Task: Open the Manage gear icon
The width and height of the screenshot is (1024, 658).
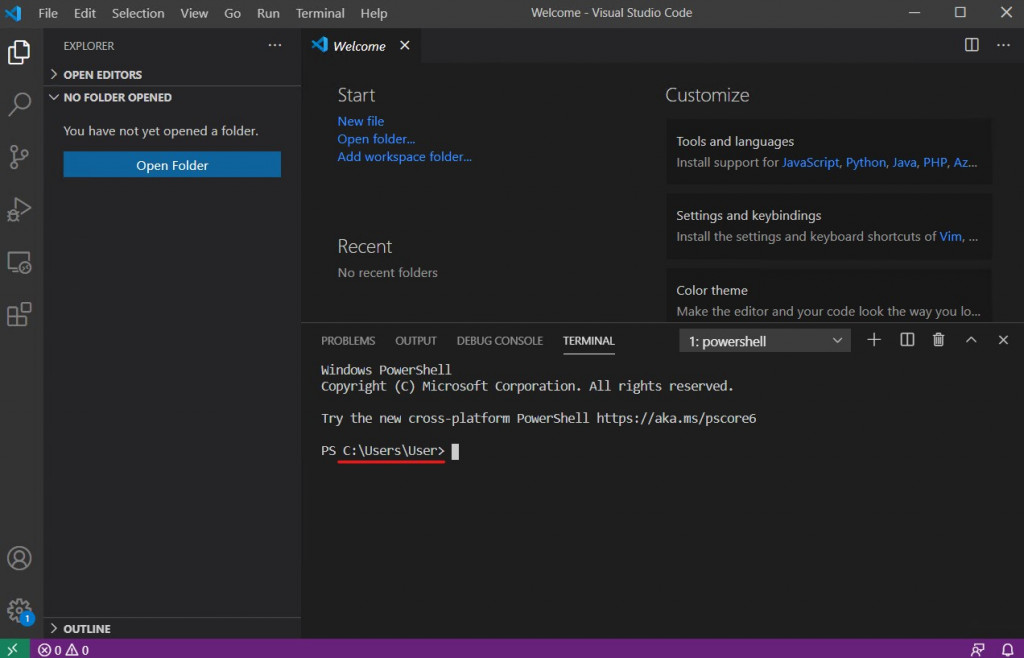Action: pyautogui.click(x=19, y=611)
